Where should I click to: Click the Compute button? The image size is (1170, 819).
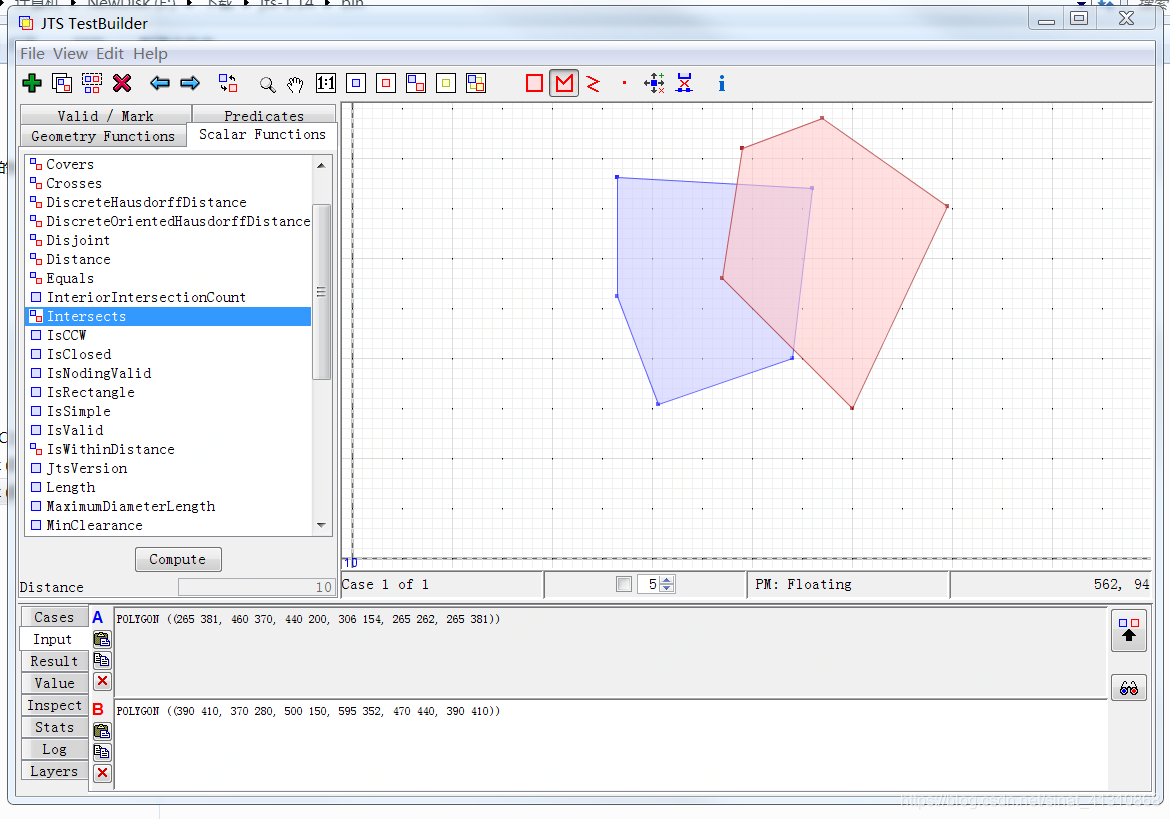click(x=178, y=559)
